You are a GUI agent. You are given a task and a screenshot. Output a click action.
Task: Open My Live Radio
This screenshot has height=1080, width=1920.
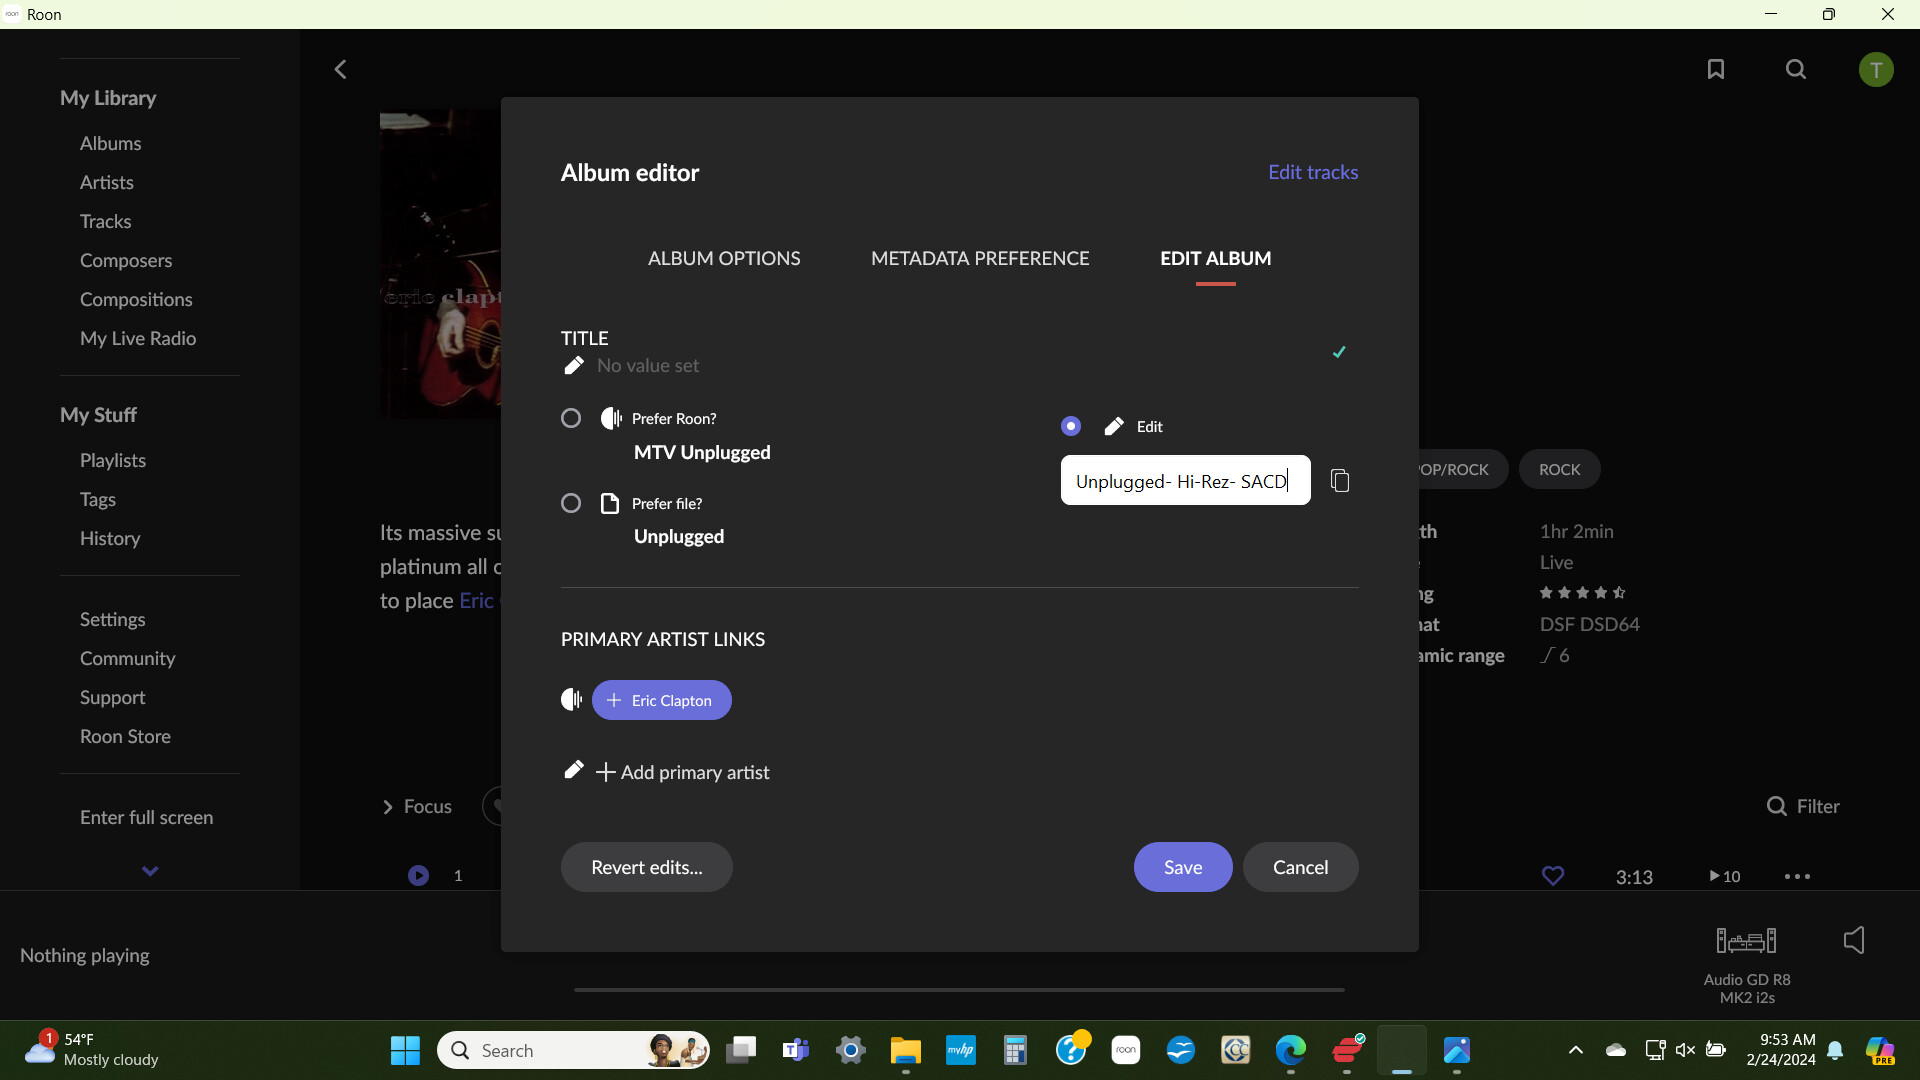(138, 338)
